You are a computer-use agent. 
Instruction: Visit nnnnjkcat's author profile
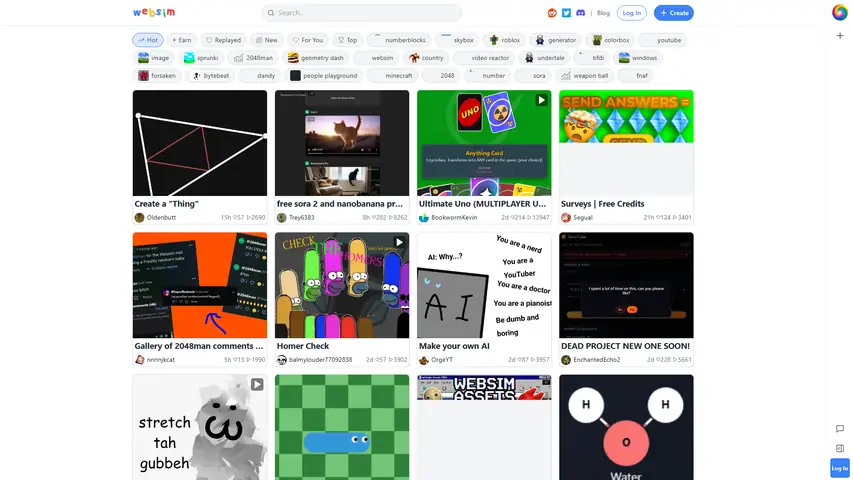(x=160, y=359)
